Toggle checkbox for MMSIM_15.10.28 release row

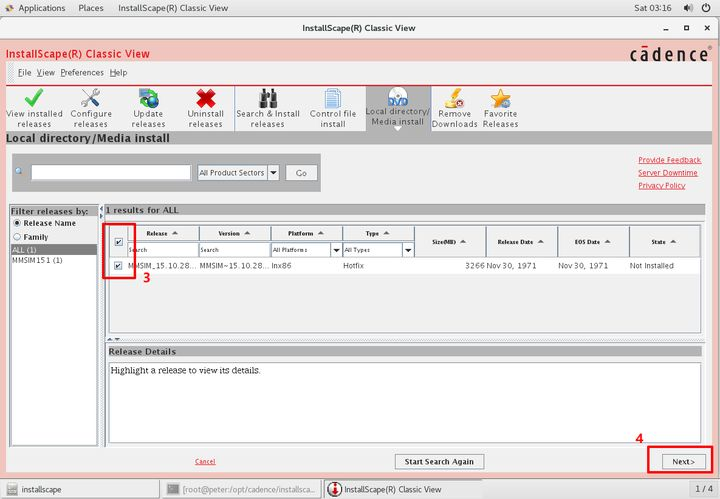coord(118,265)
